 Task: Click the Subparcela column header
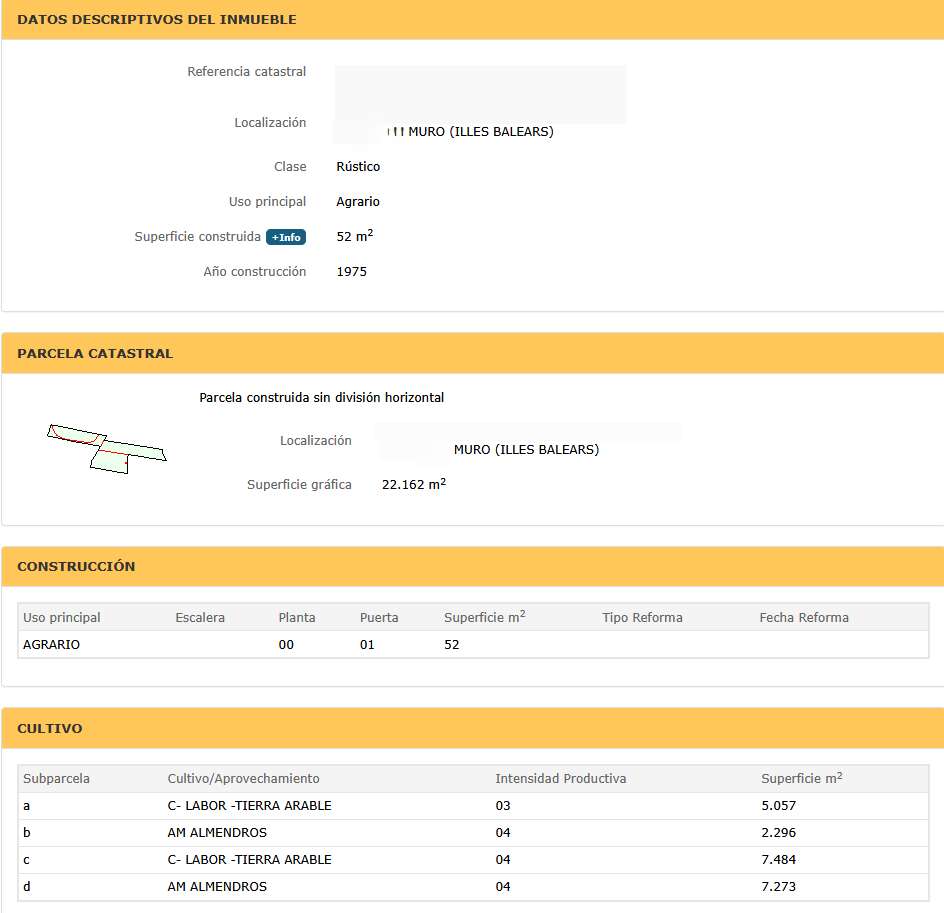(56, 778)
